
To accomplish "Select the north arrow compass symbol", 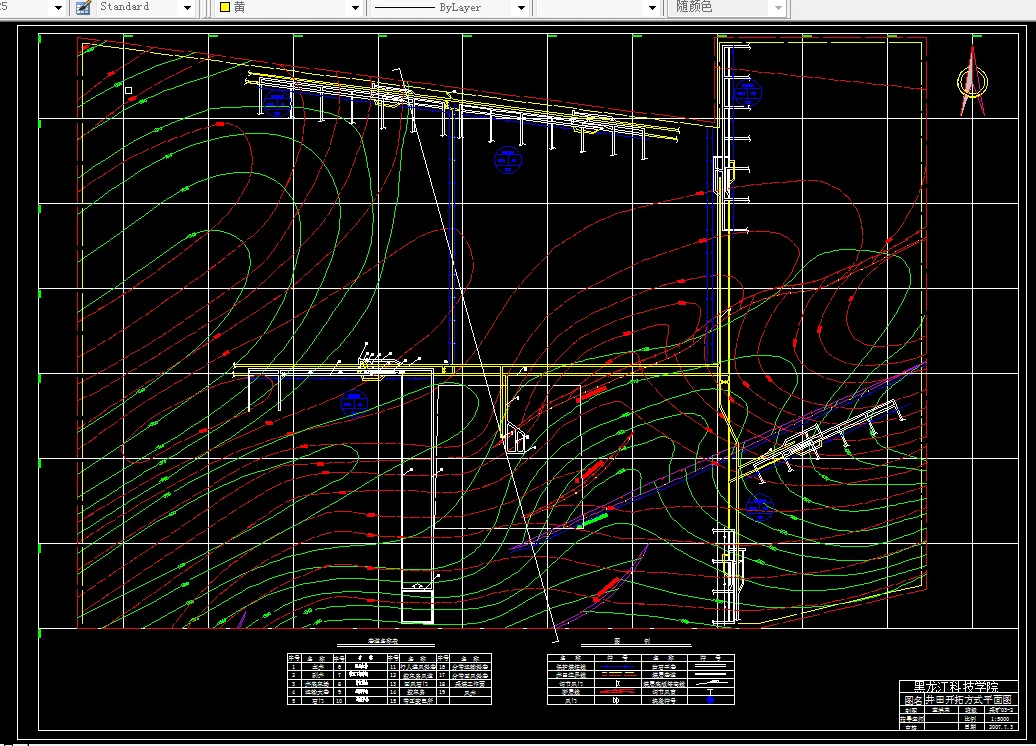I will [x=972, y=81].
